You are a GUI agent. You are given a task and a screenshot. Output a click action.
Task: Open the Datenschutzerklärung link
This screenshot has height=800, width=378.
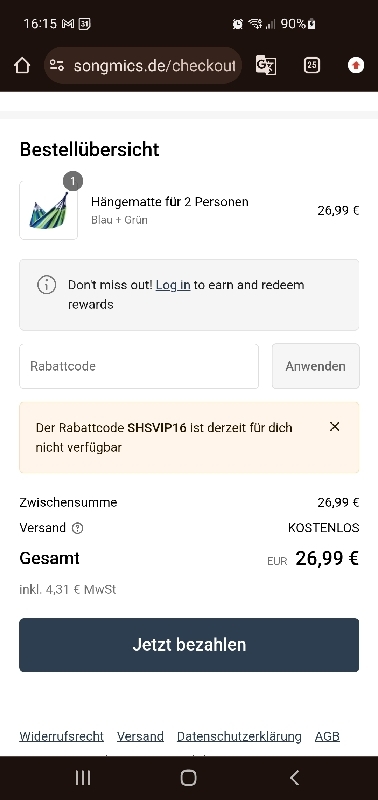coord(239,737)
